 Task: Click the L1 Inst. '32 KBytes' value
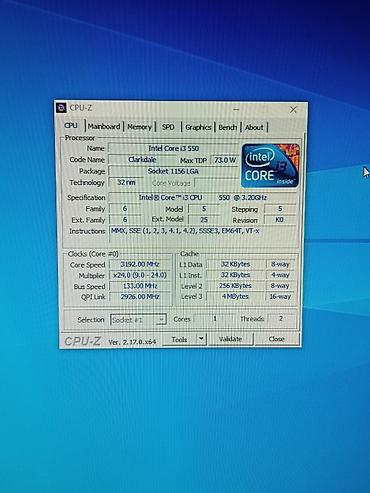235,275
